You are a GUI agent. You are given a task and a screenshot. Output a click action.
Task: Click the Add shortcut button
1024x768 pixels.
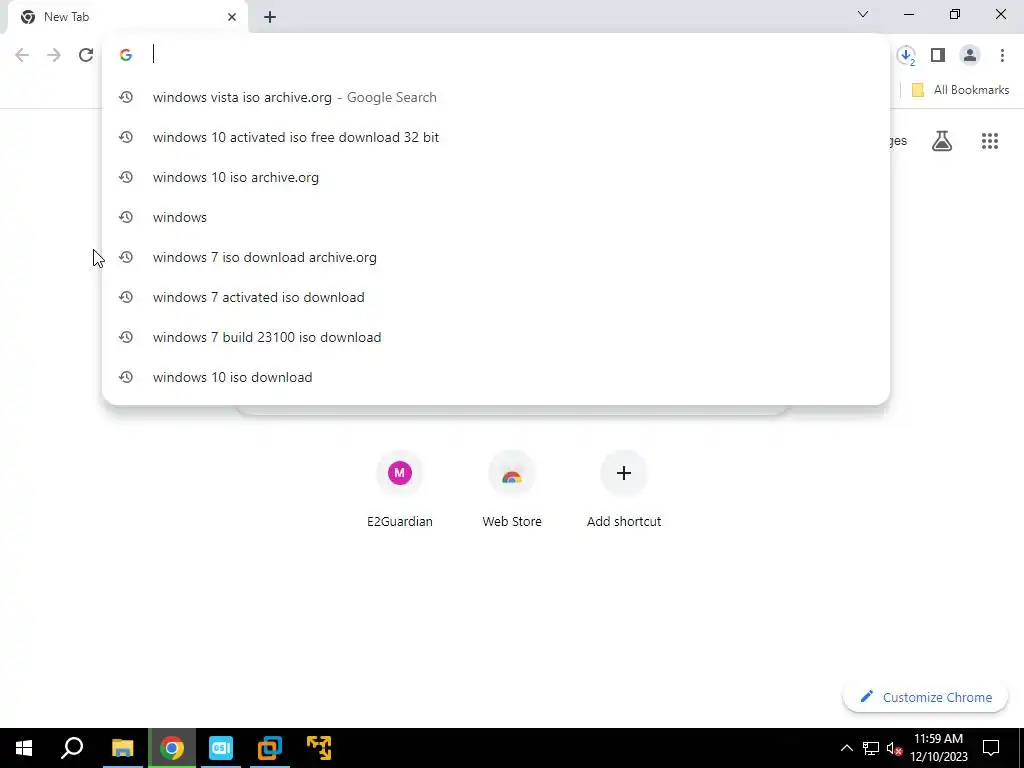click(x=624, y=488)
